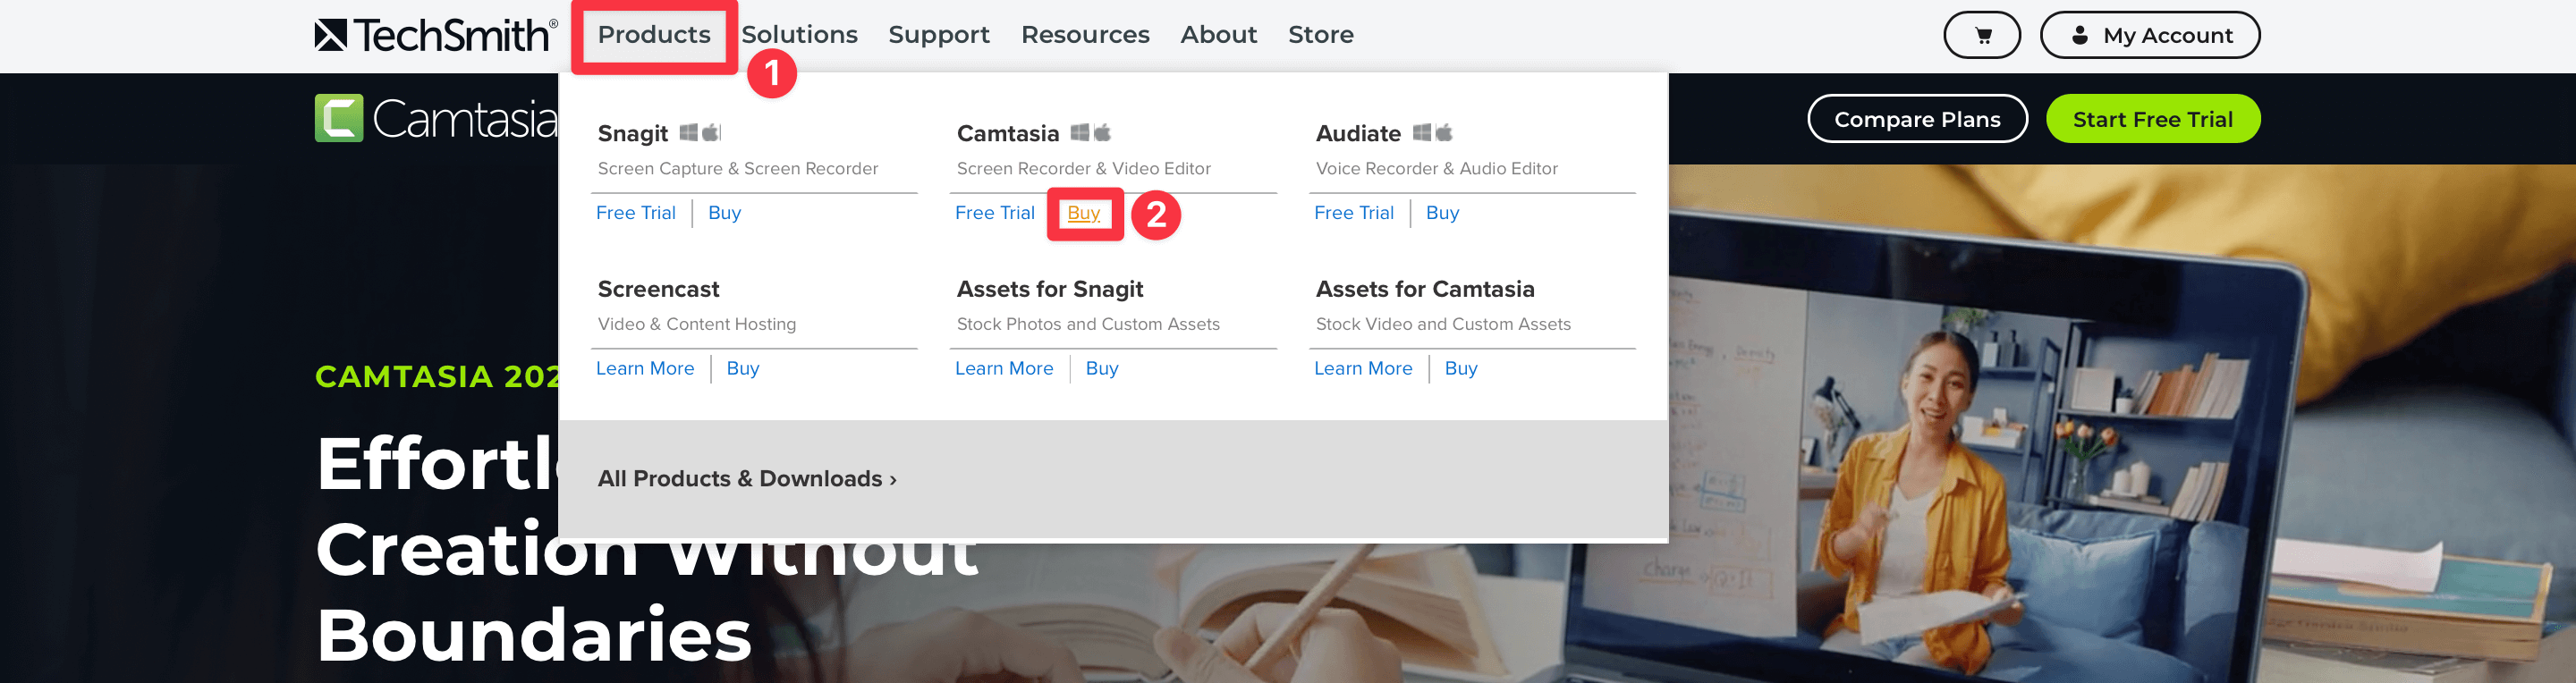Click 'Screen Capture & Screen Recorder' text
The height and width of the screenshot is (683, 2576).
click(738, 169)
